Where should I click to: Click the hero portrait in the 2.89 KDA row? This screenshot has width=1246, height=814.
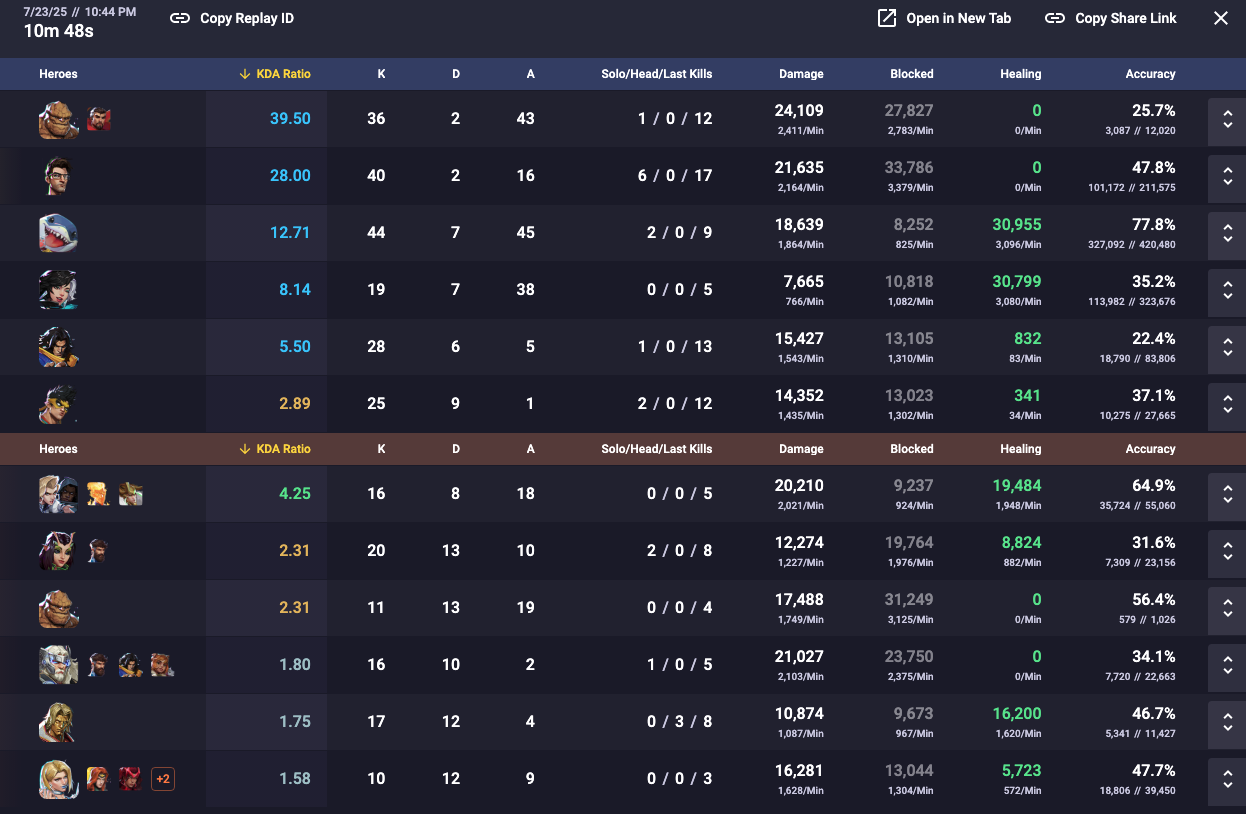tap(58, 404)
